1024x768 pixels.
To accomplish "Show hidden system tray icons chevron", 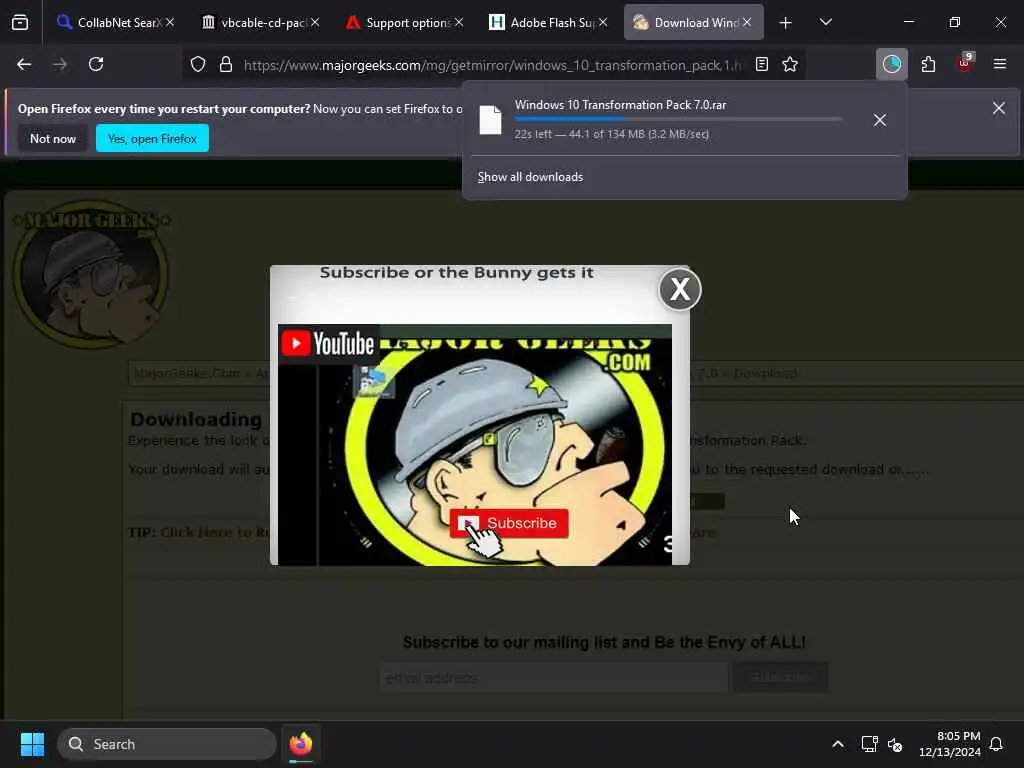I will (838, 744).
